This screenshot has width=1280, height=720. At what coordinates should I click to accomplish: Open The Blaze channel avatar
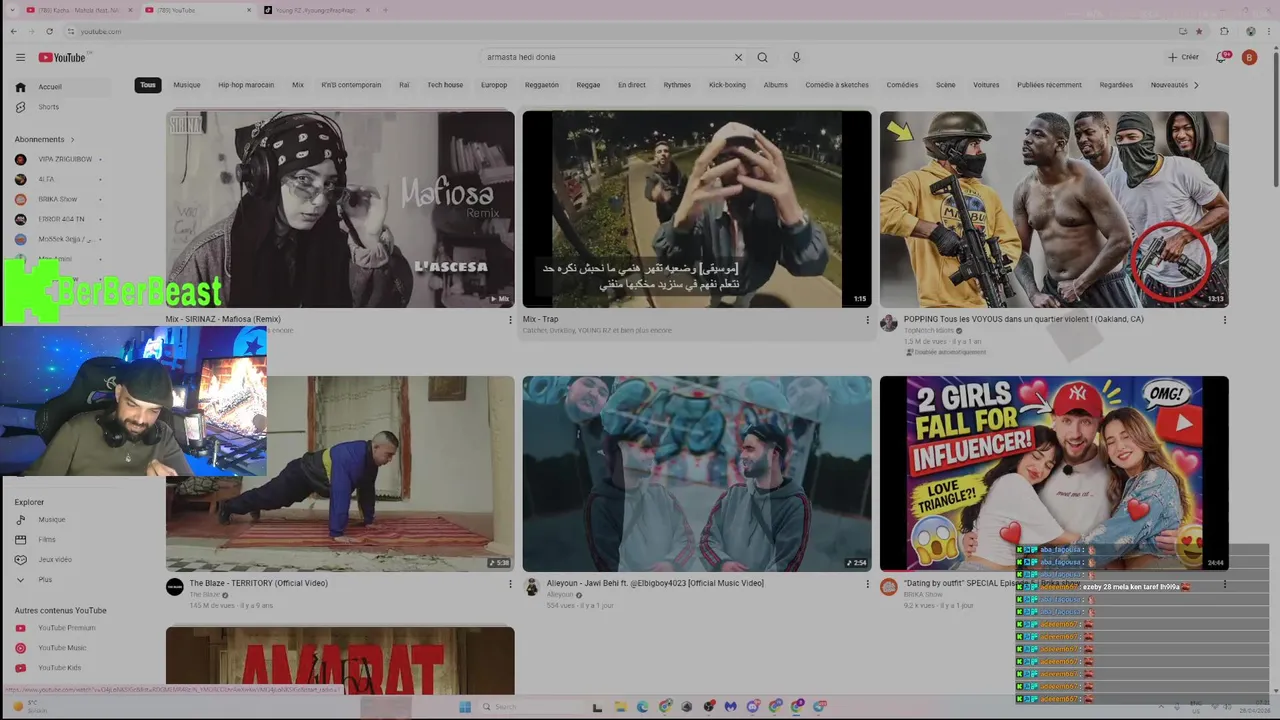click(x=174, y=587)
